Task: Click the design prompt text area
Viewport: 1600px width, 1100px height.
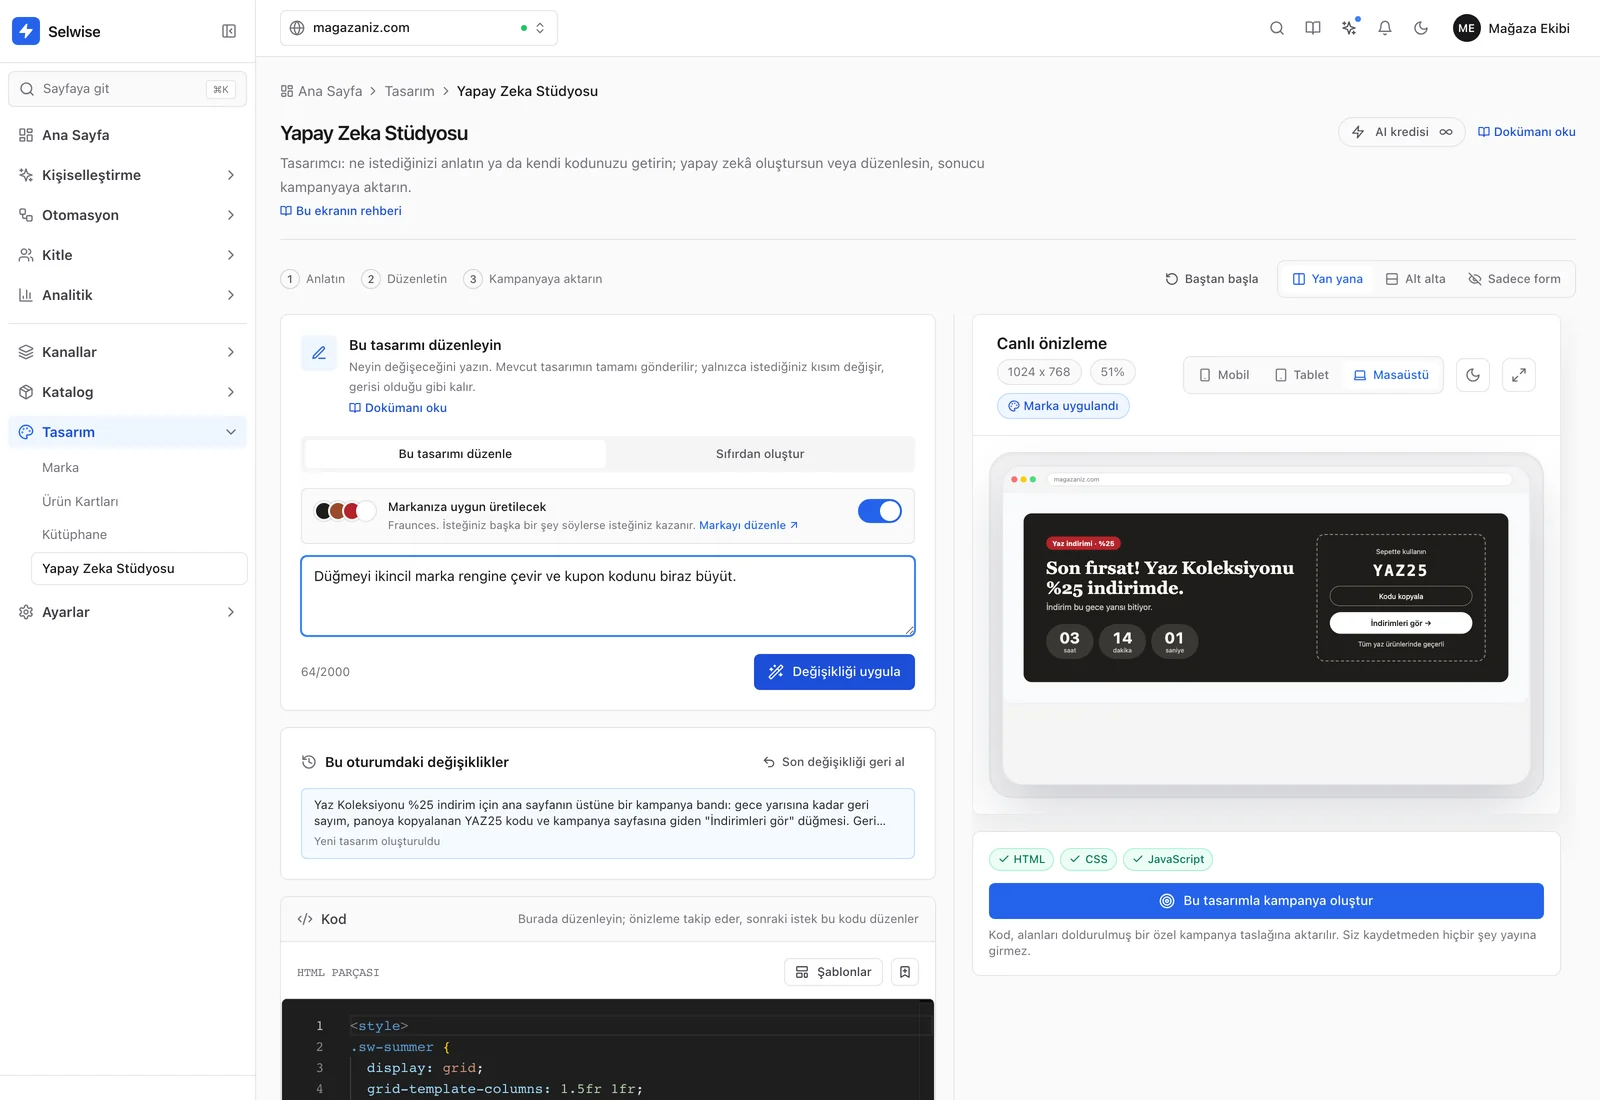Action: (608, 596)
